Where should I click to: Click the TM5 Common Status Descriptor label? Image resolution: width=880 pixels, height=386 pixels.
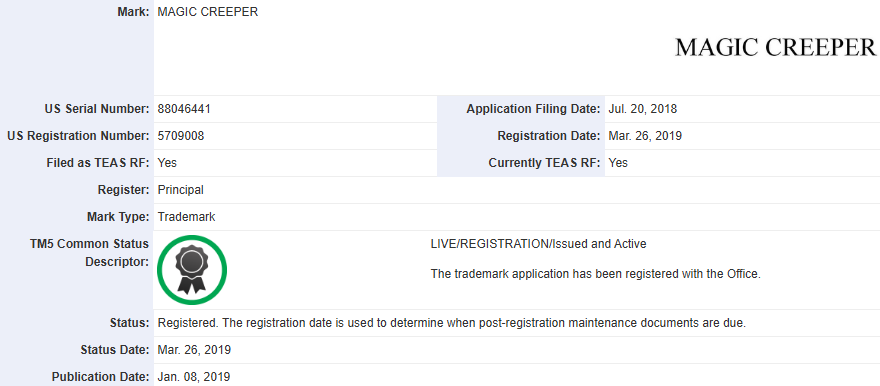click(91, 252)
